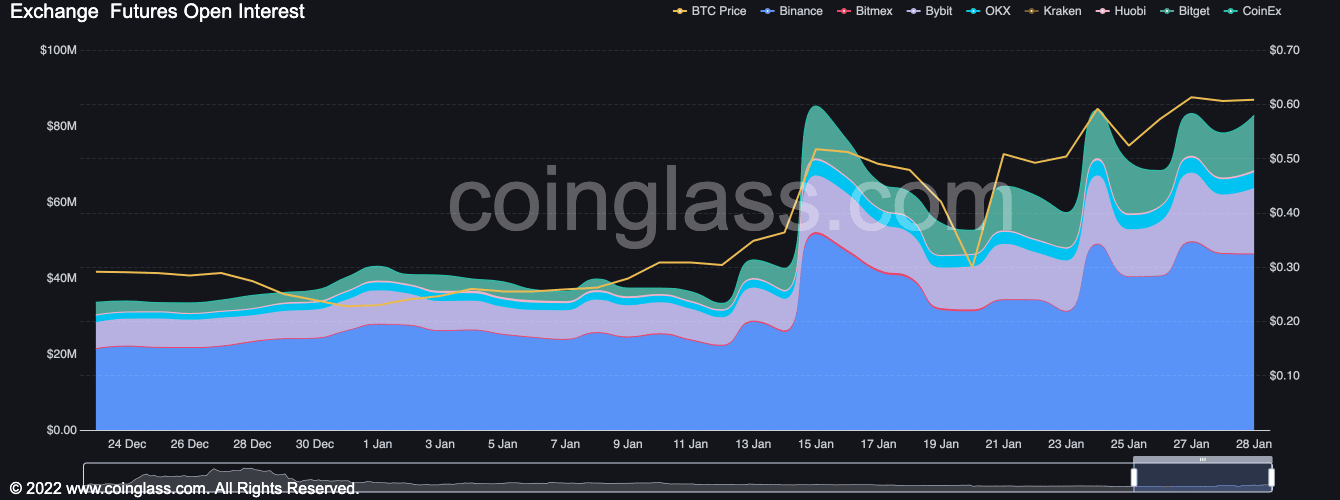Click the 13 Jan date label
This screenshot has width=1340, height=500.
click(x=753, y=444)
